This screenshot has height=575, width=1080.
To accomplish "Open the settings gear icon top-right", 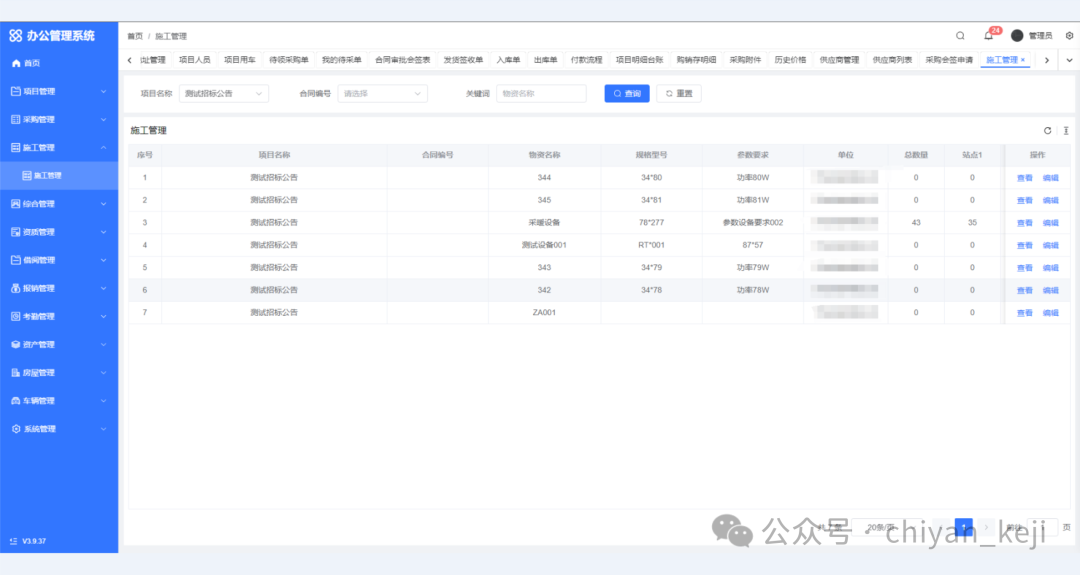I will click(x=1069, y=35).
